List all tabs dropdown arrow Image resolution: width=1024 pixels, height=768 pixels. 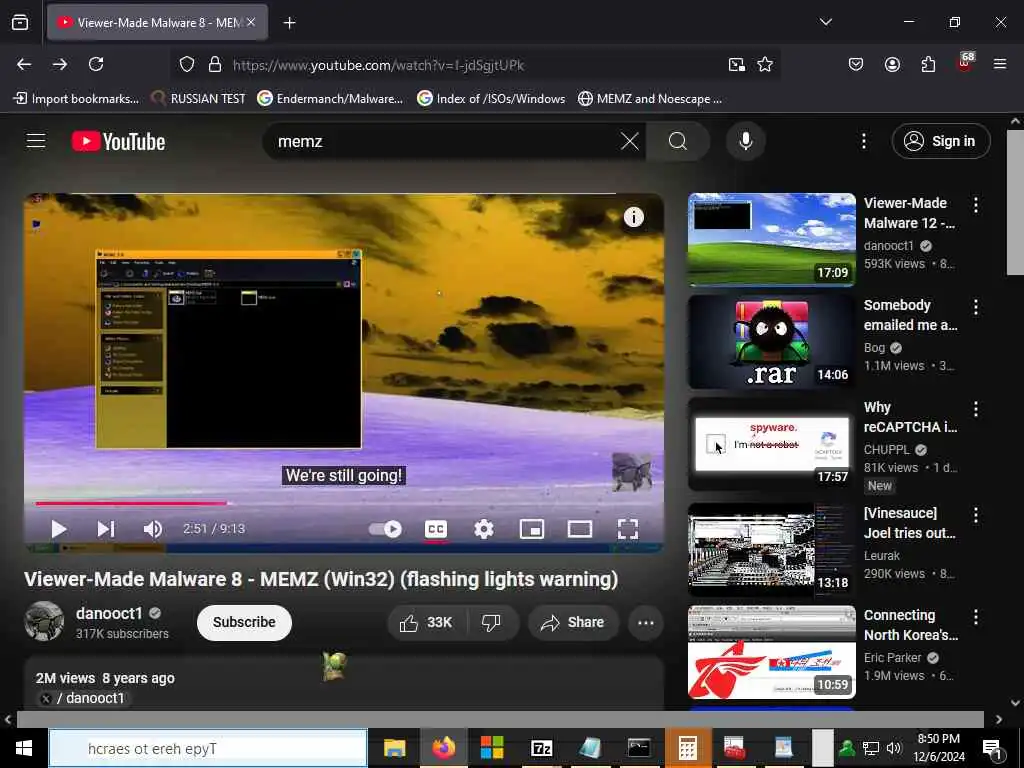tap(825, 22)
